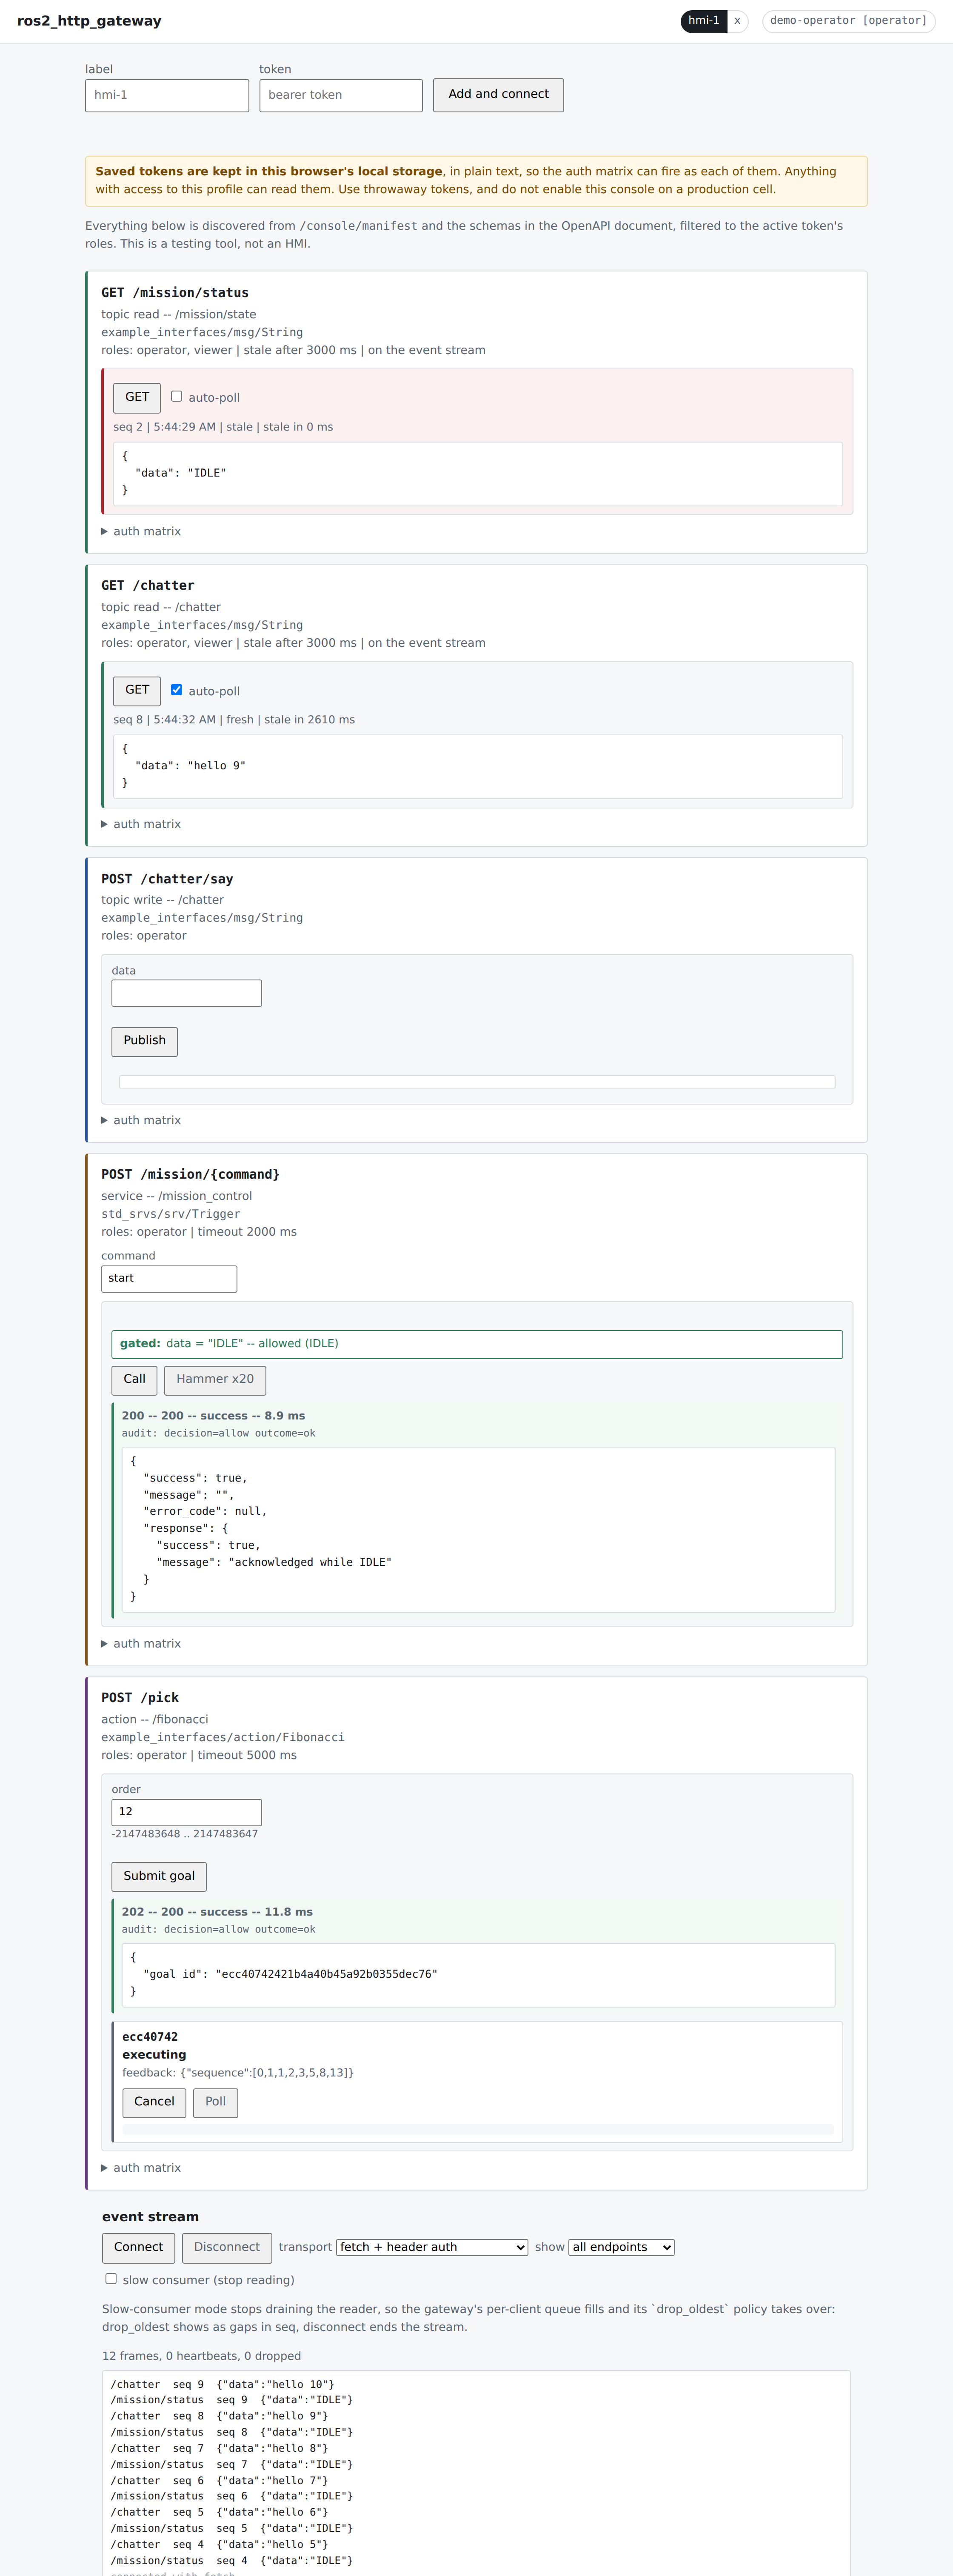
Task: Expand auth matrix under POST /chatter/say
Action: tap(141, 1121)
